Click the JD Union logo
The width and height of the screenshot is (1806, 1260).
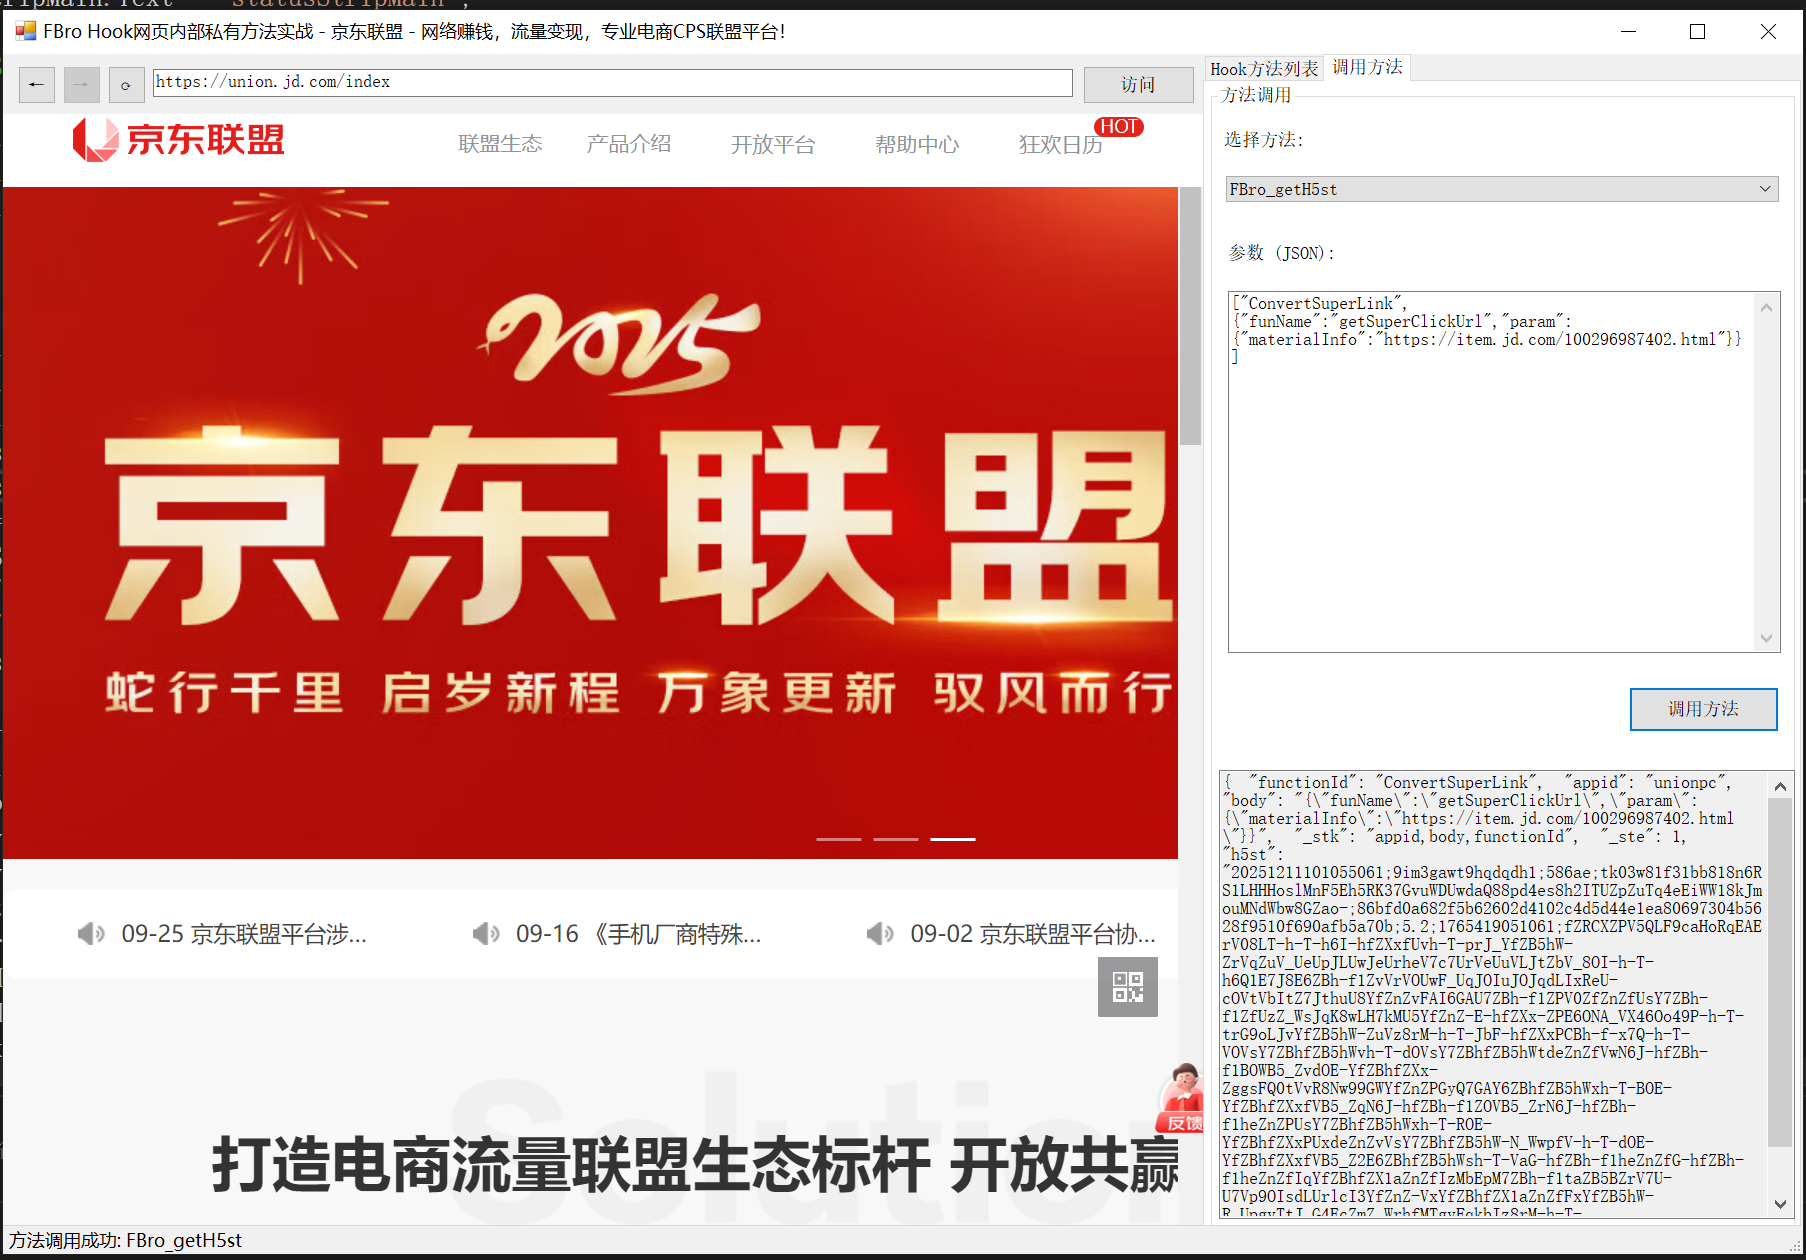point(179,140)
